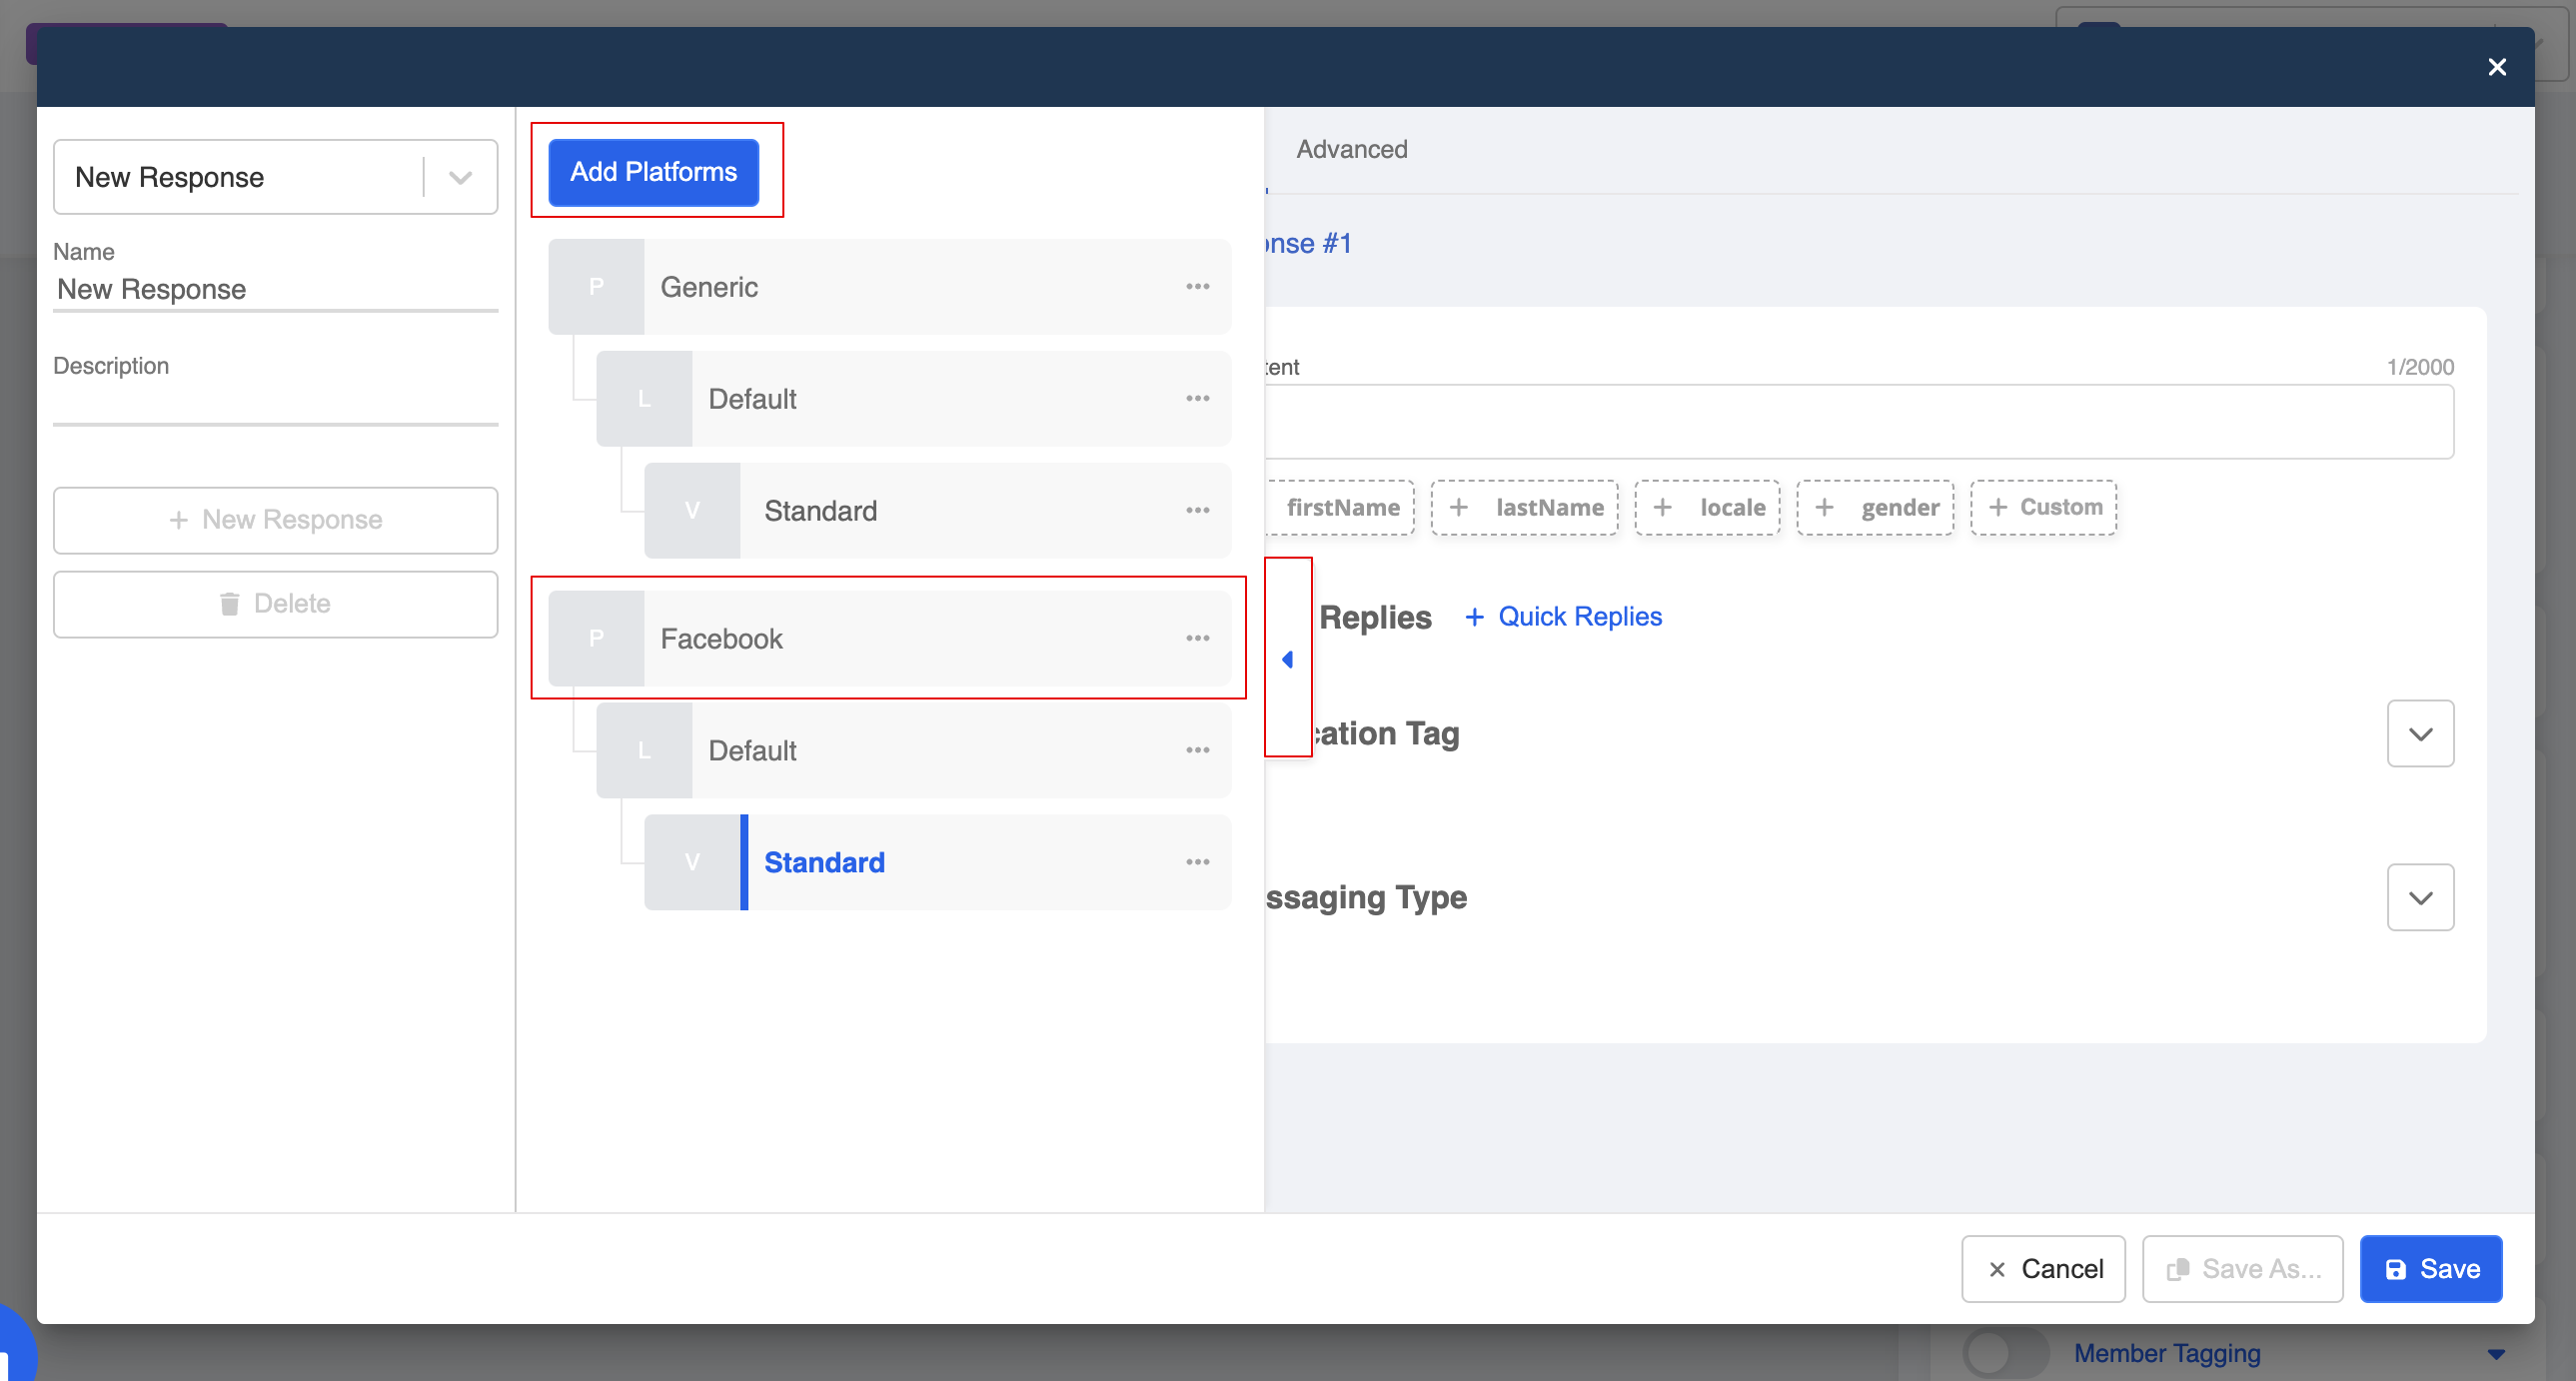2576x1381 pixels.
Task: Open ellipsis menu on Facebook platform row
Action: [x=1197, y=638]
